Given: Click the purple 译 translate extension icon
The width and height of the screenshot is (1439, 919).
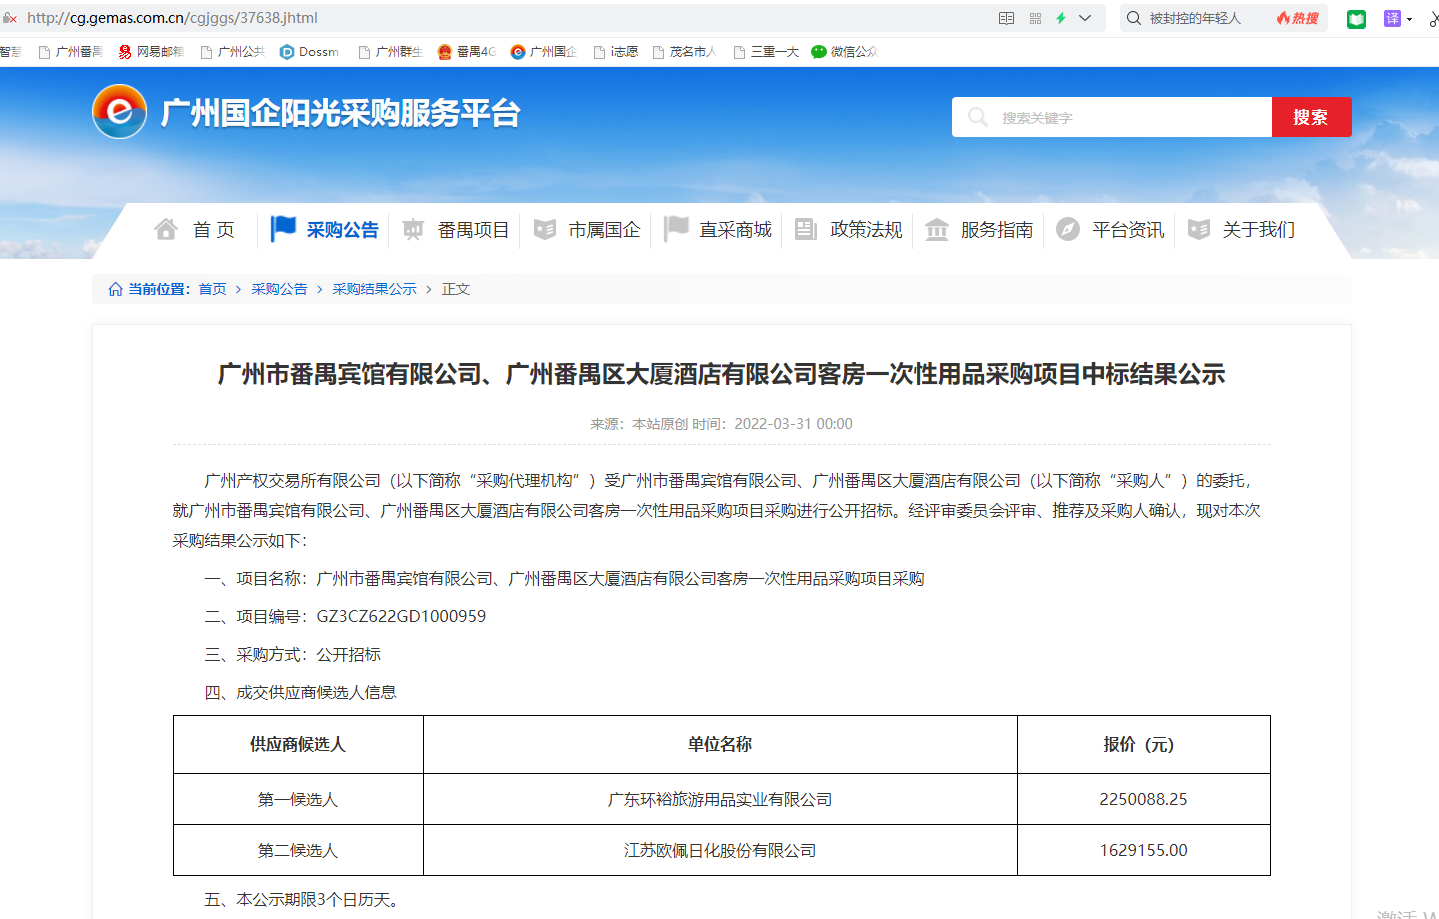Looking at the screenshot, I should (1392, 18).
